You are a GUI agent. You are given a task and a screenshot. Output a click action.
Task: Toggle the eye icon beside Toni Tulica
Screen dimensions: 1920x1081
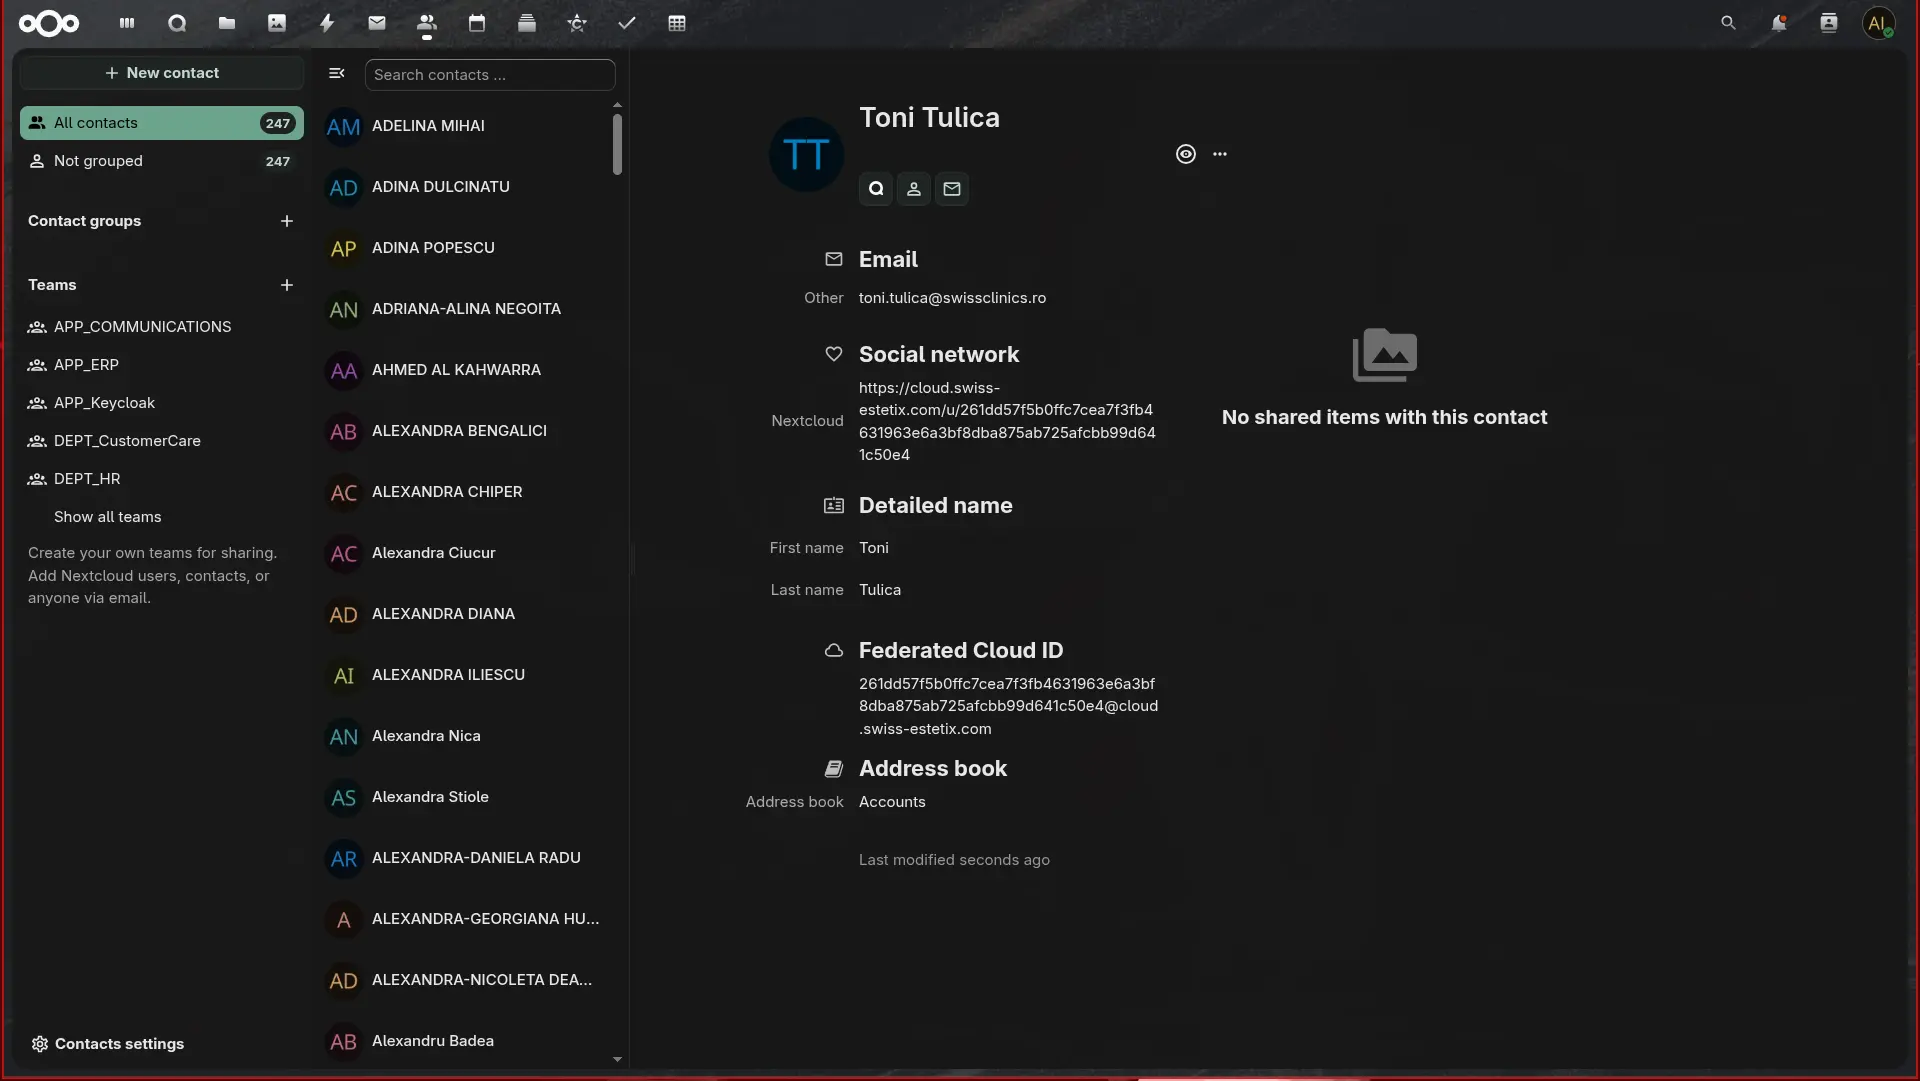[1186, 154]
